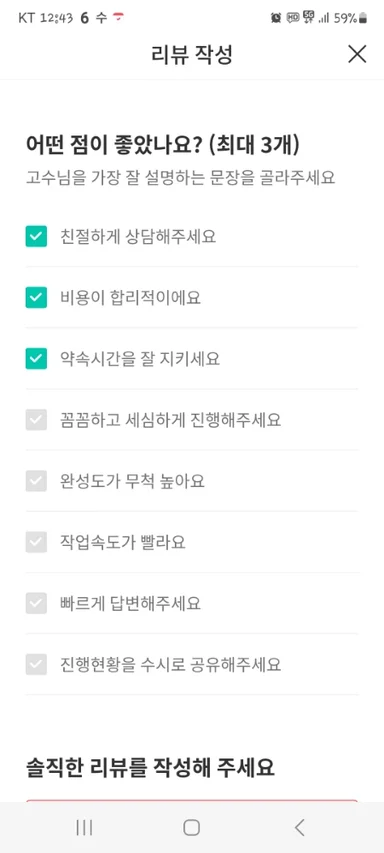The image size is (384, 853).
Task: Uncheck 비용이 합리적이에요 checkbox
Action: click(x=36, y=298)
